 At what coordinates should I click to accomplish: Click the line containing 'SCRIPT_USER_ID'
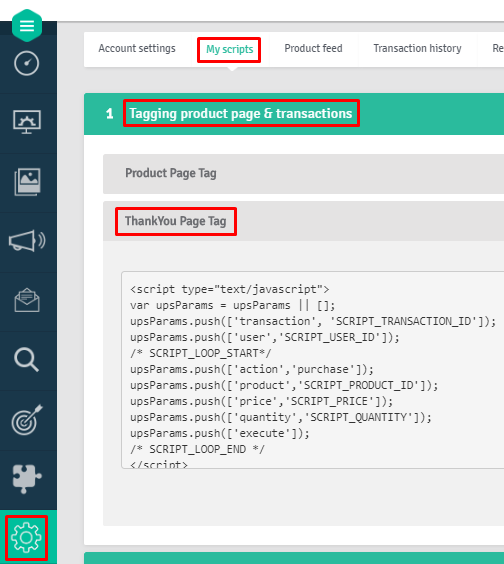point(265,337)
